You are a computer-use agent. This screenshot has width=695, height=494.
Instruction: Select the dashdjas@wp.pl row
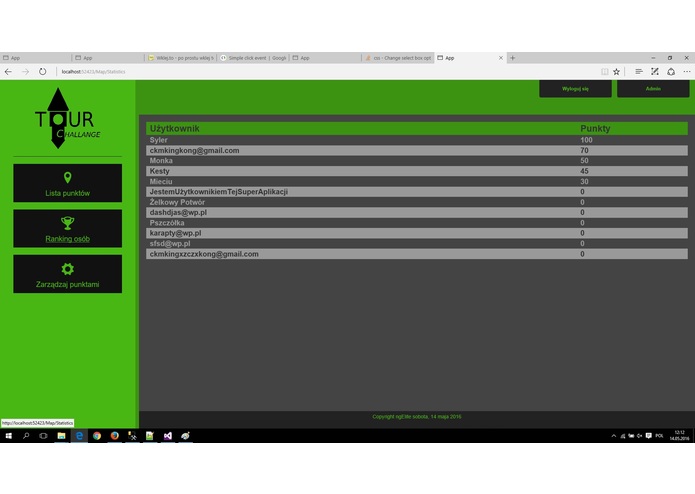(417, 213)
